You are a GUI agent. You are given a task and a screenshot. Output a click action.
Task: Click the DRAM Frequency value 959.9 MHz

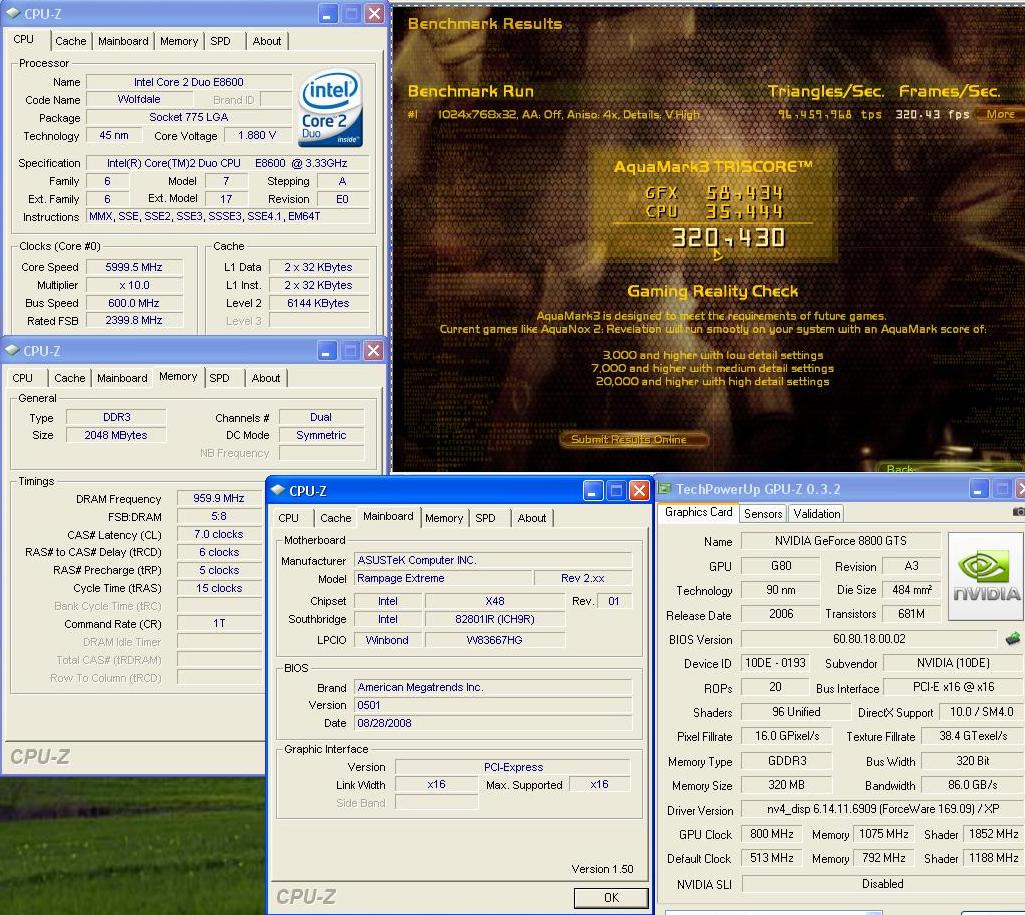(219, 498)
